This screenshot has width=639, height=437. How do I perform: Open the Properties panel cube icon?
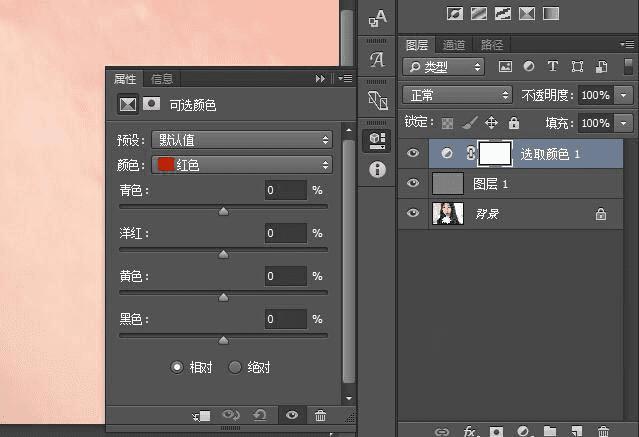click(377, 141)
